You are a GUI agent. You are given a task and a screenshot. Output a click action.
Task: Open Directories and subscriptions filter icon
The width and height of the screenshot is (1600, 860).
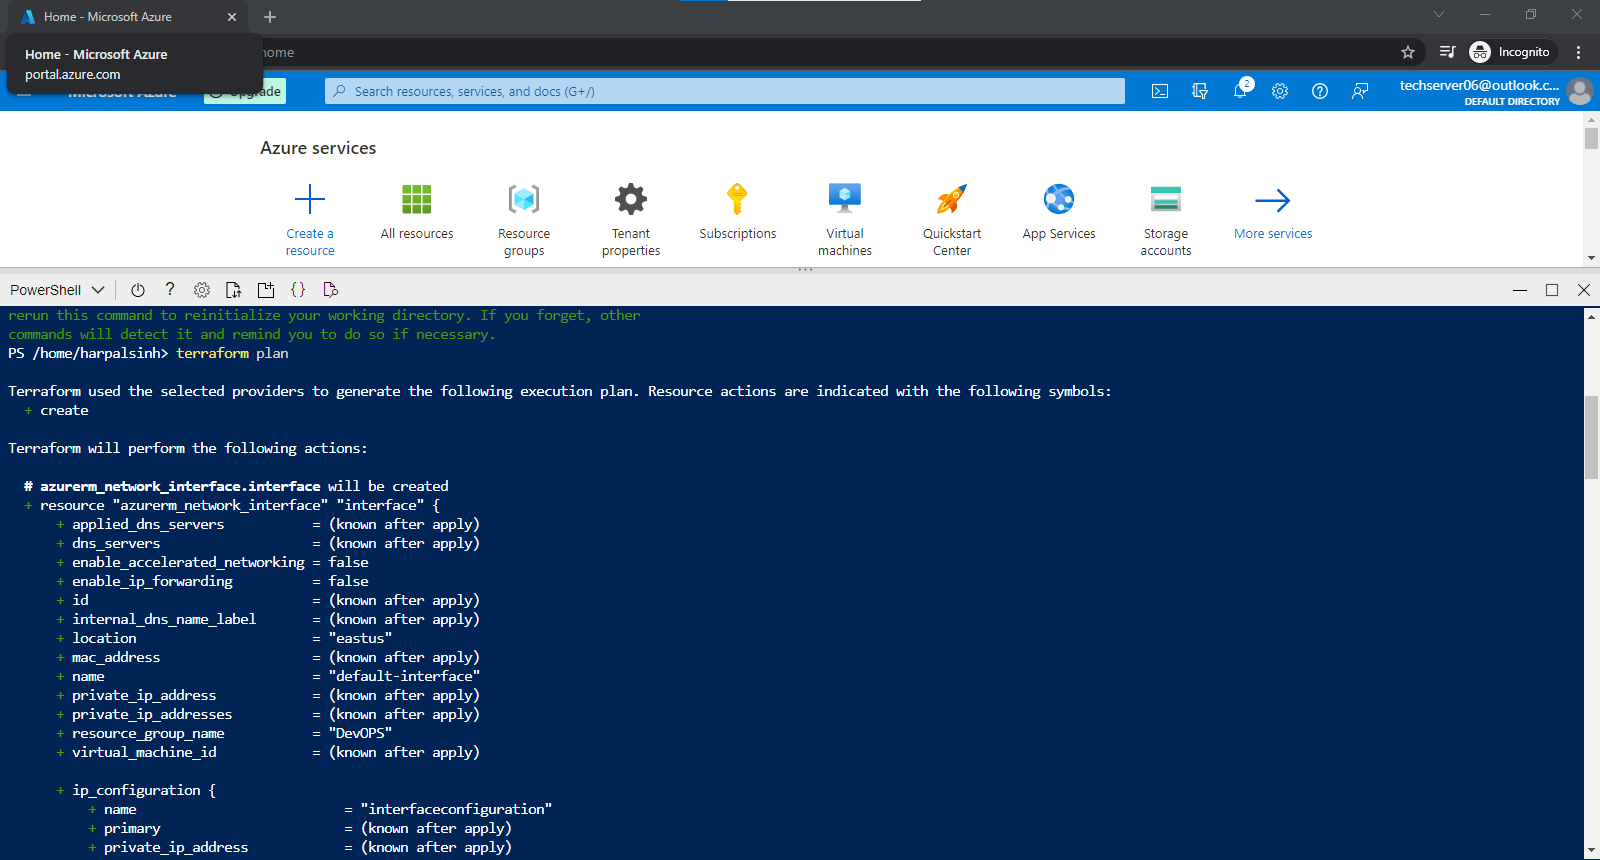tap(1200, 91)
